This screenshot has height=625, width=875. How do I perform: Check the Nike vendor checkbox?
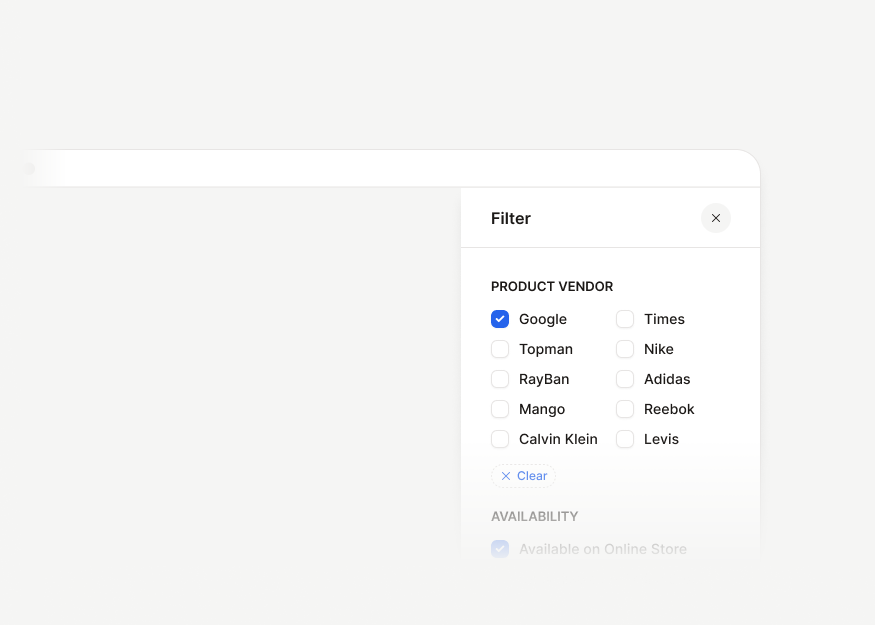625,349
